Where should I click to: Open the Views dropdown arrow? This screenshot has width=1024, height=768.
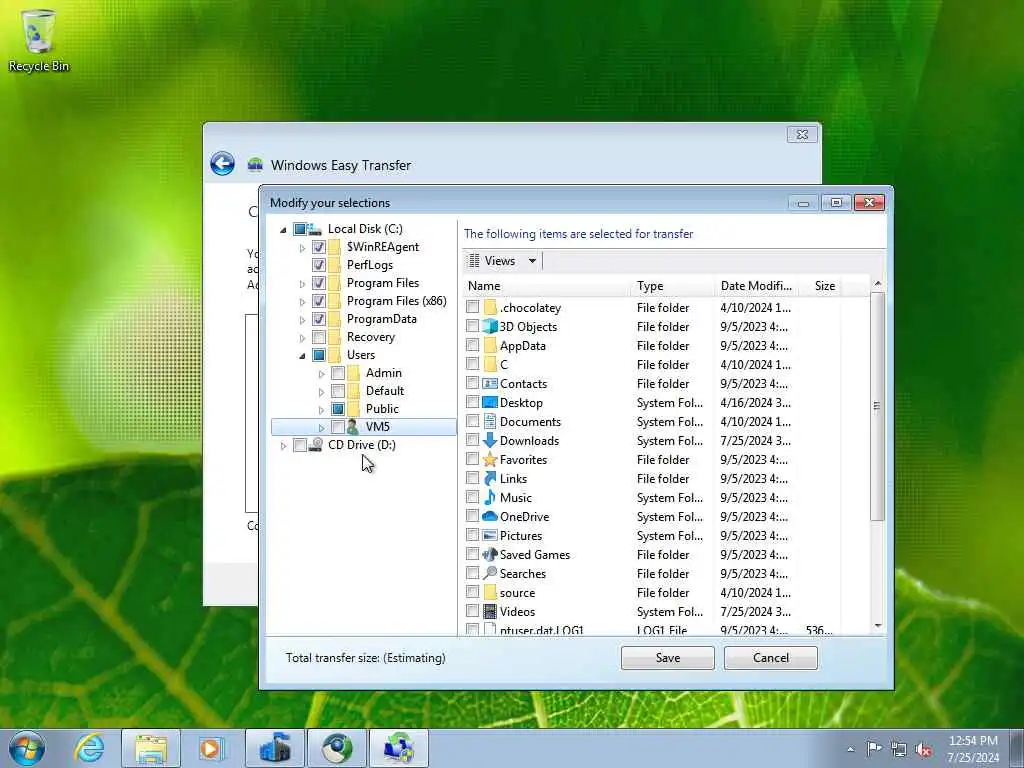click(532, 261)
